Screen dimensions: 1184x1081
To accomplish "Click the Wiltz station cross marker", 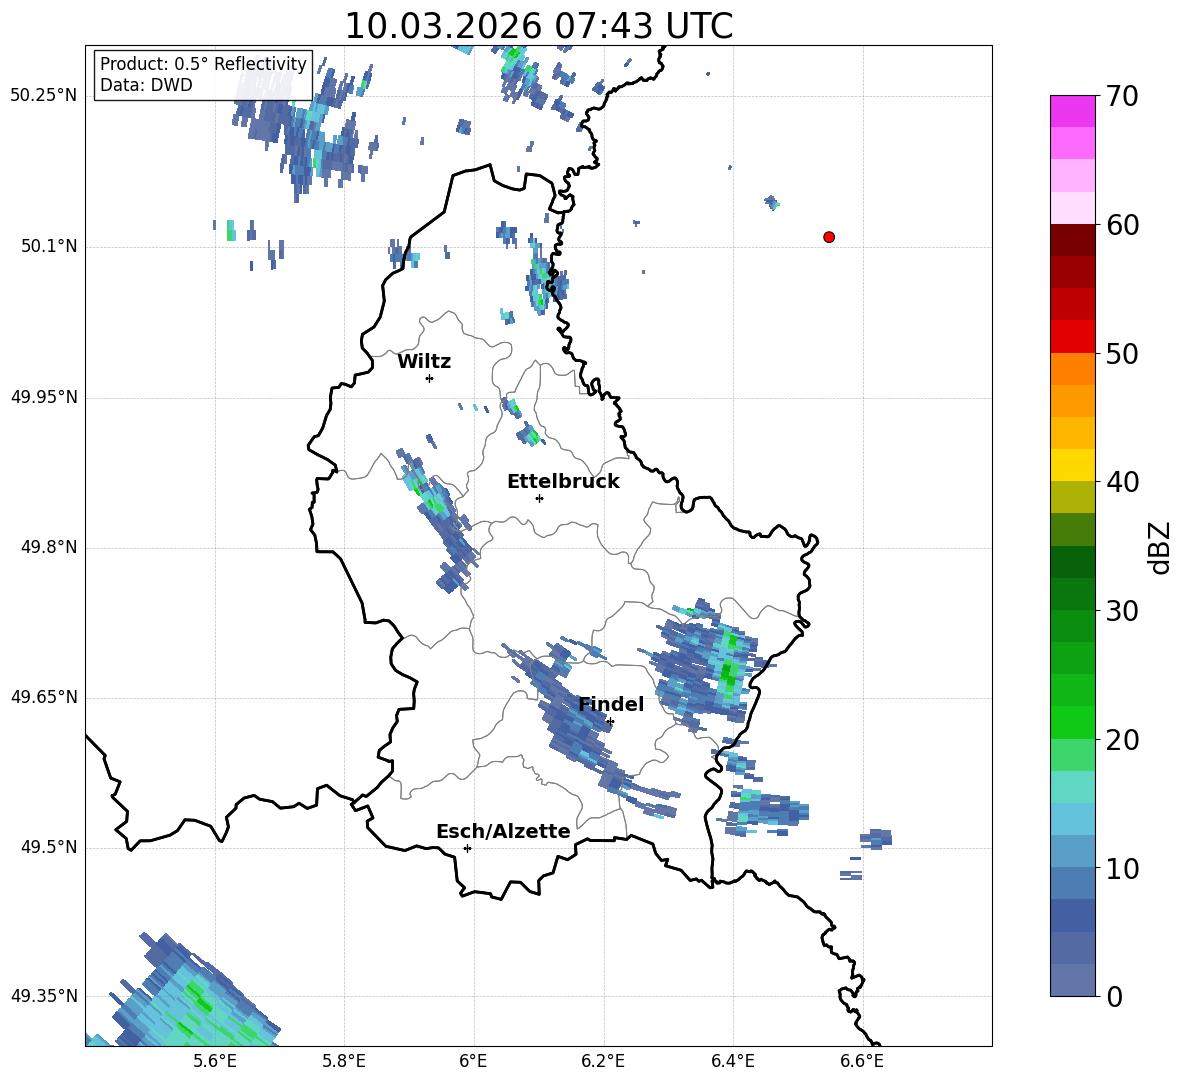I will tap(430, 378).
